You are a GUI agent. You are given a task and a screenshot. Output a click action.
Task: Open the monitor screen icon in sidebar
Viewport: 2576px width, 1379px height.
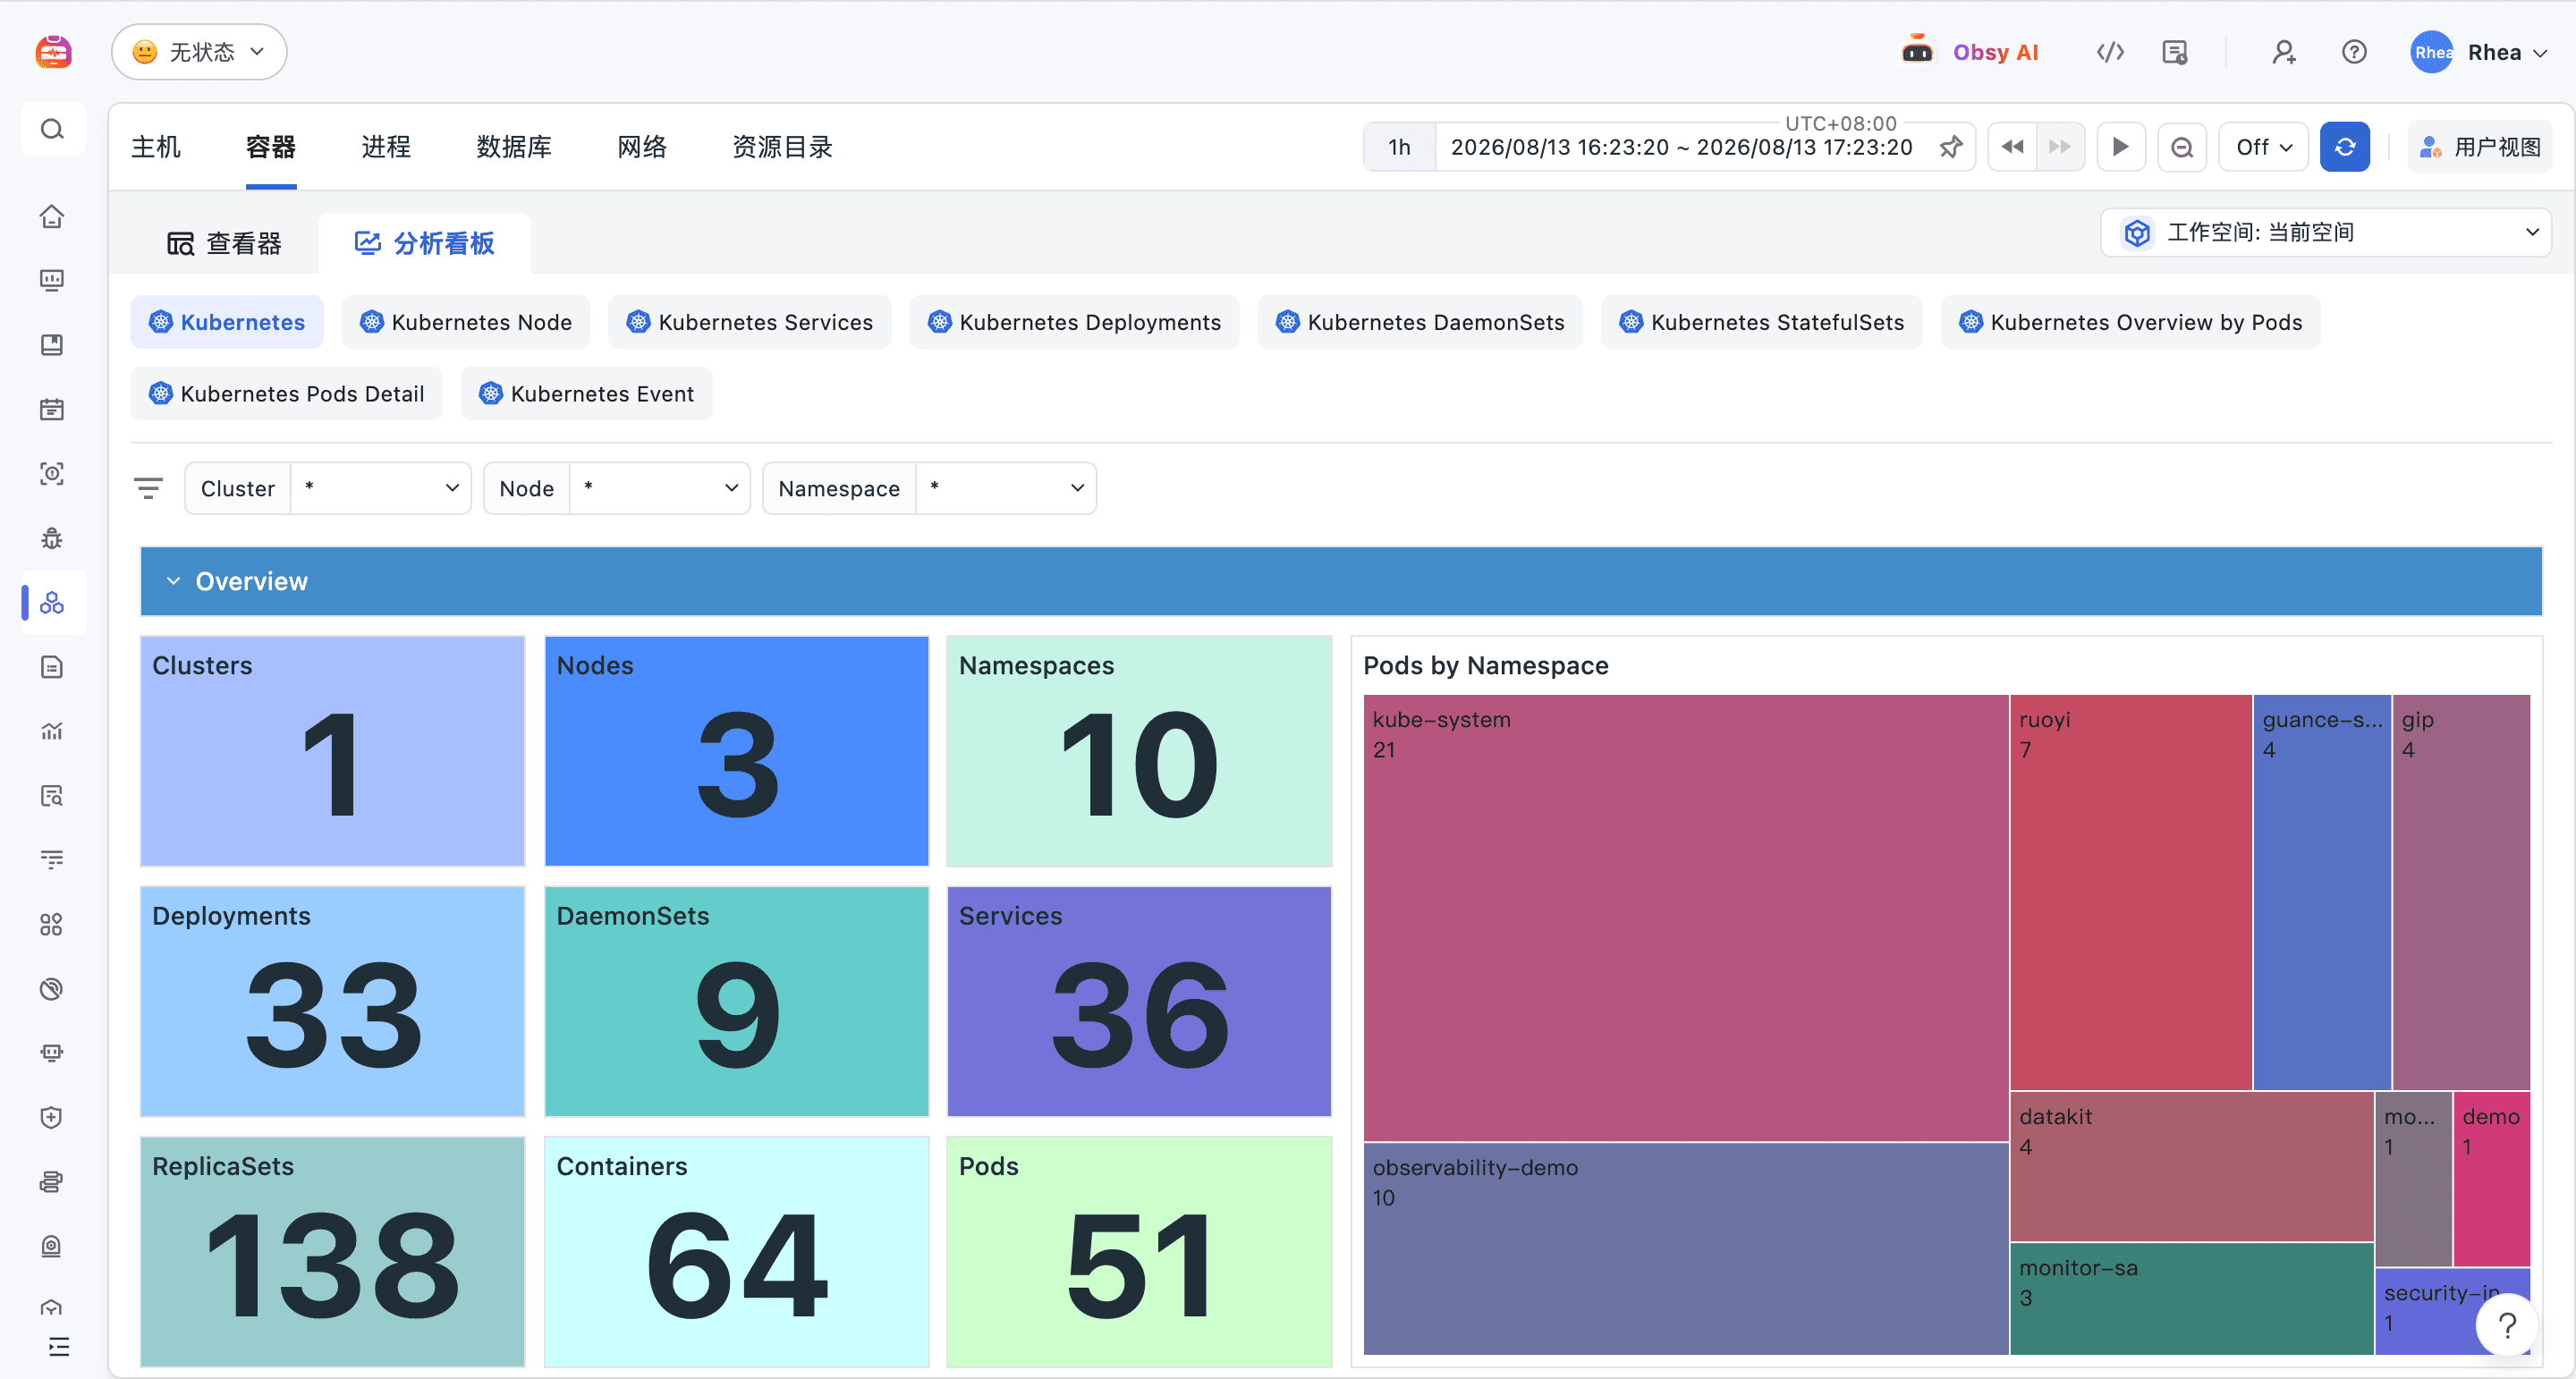pos(52,280)
